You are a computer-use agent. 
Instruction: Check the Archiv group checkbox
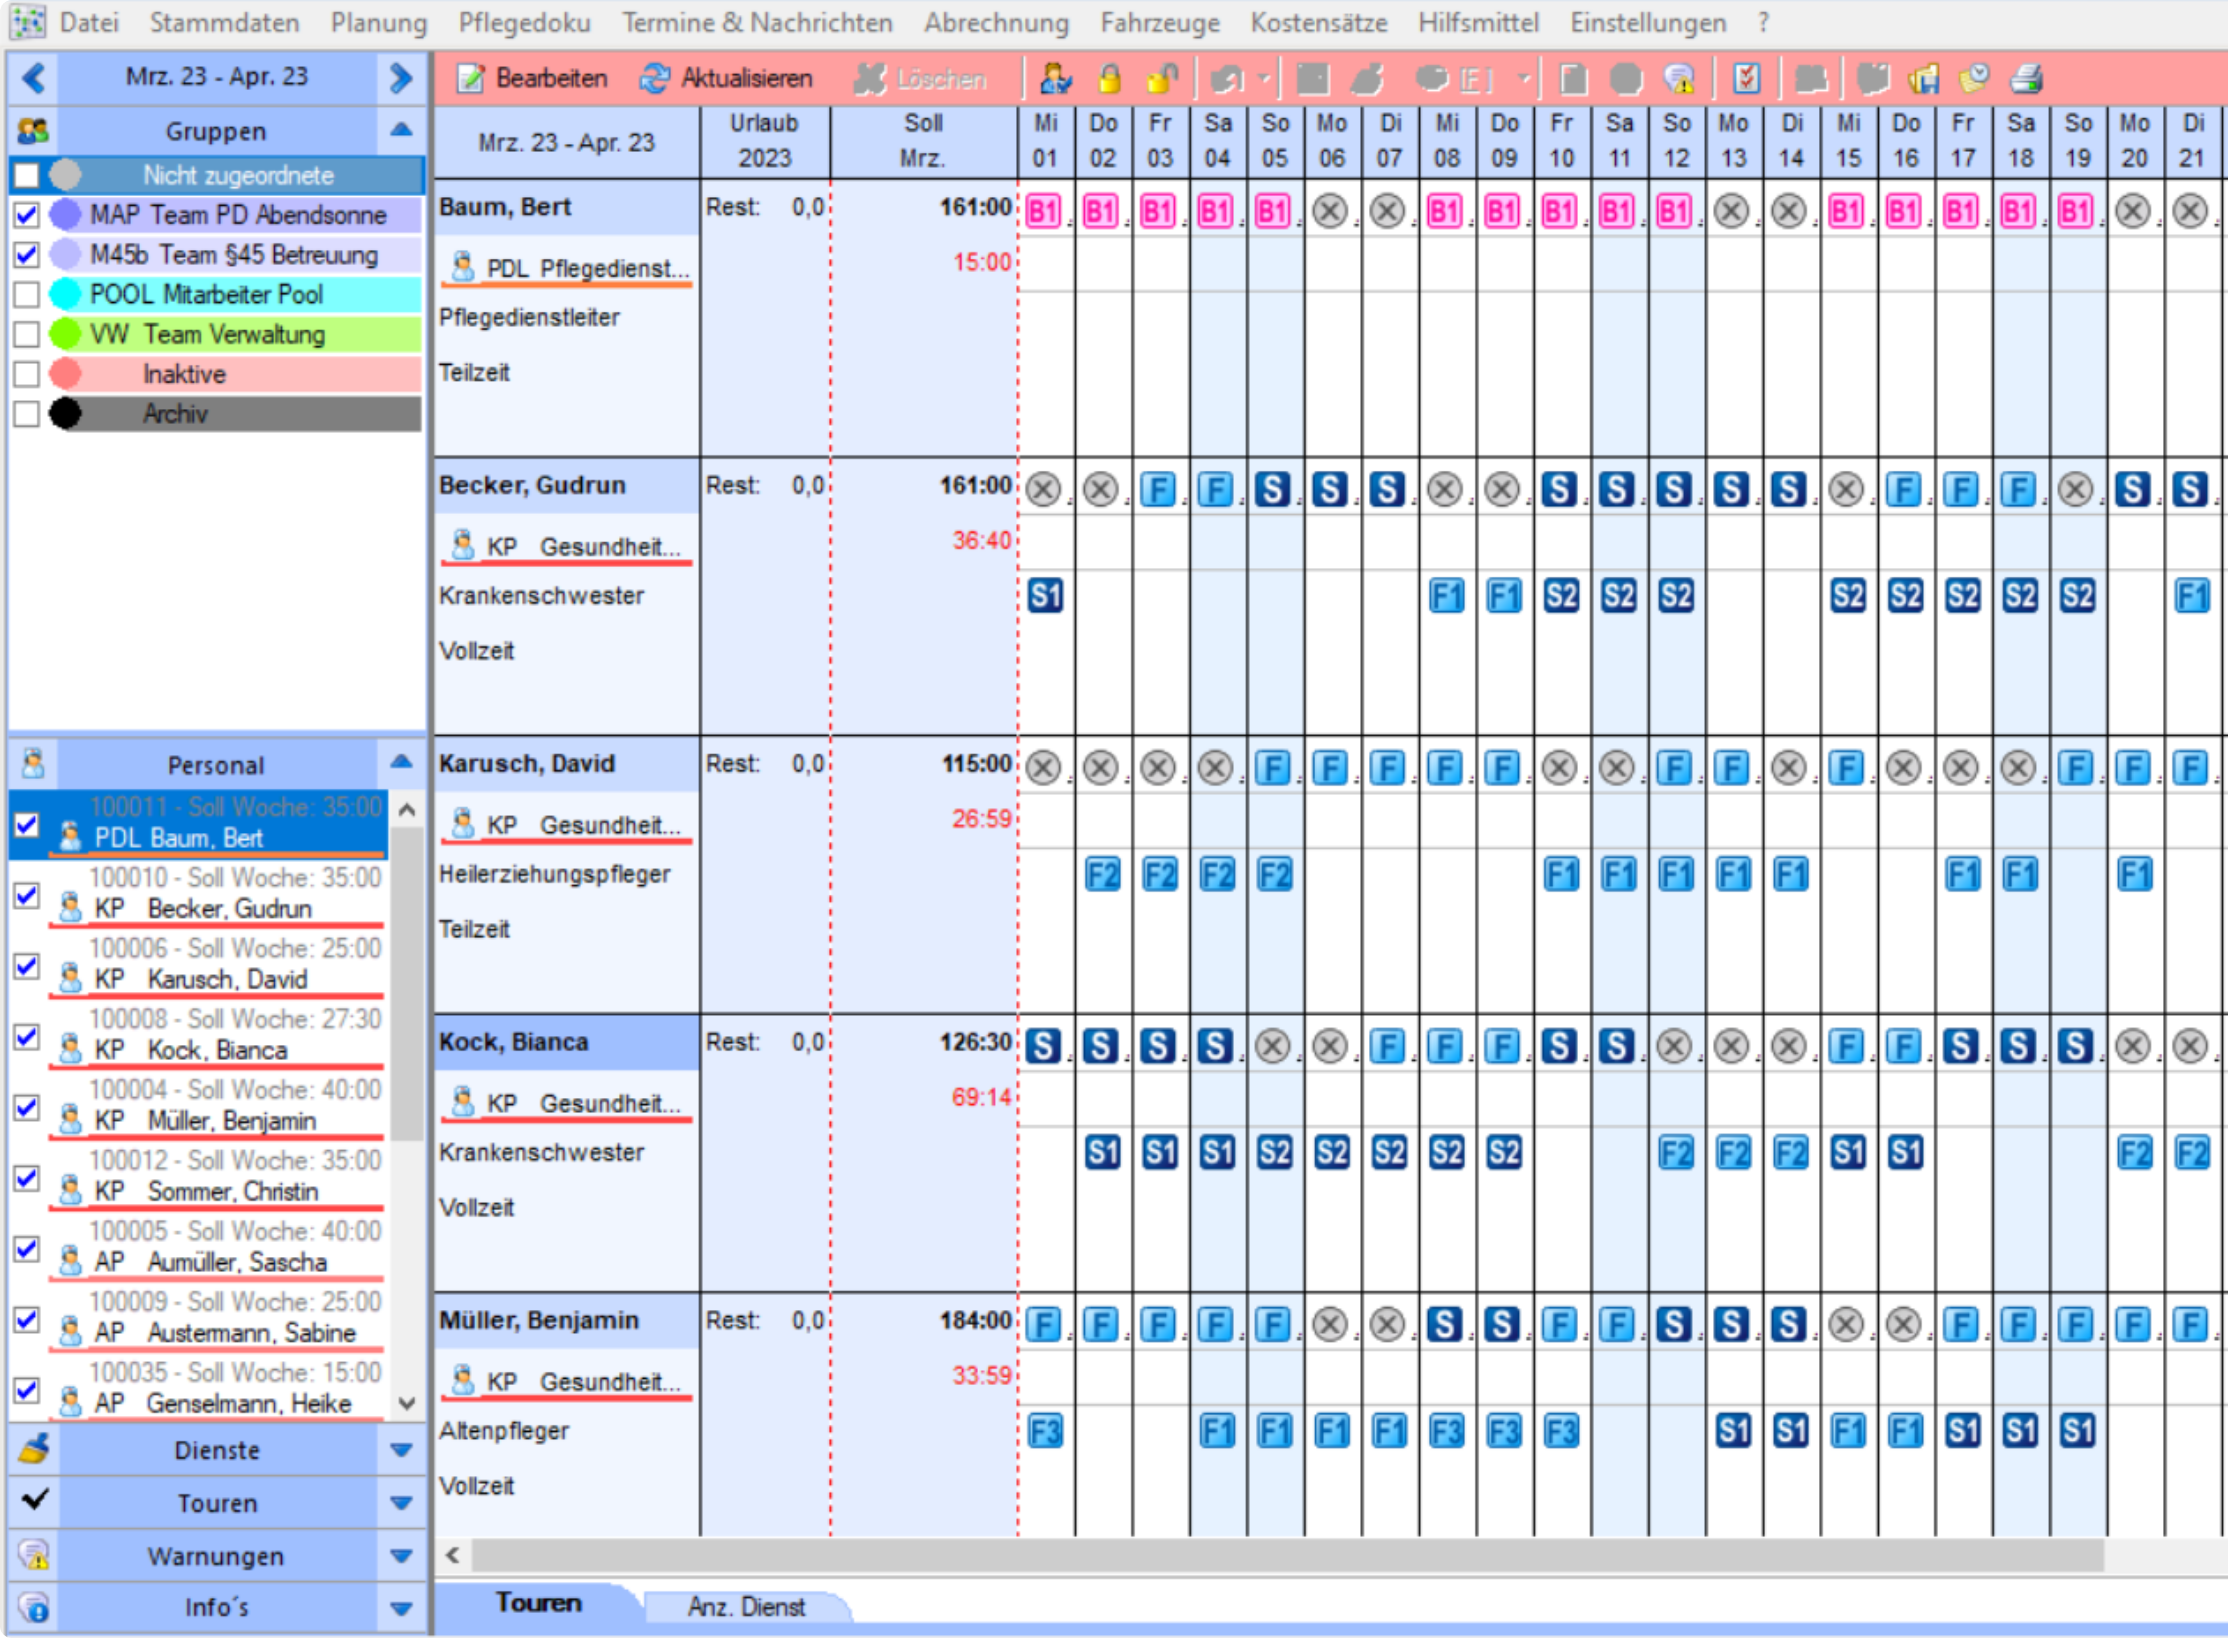pyautogui.click(x=27, y=414)
